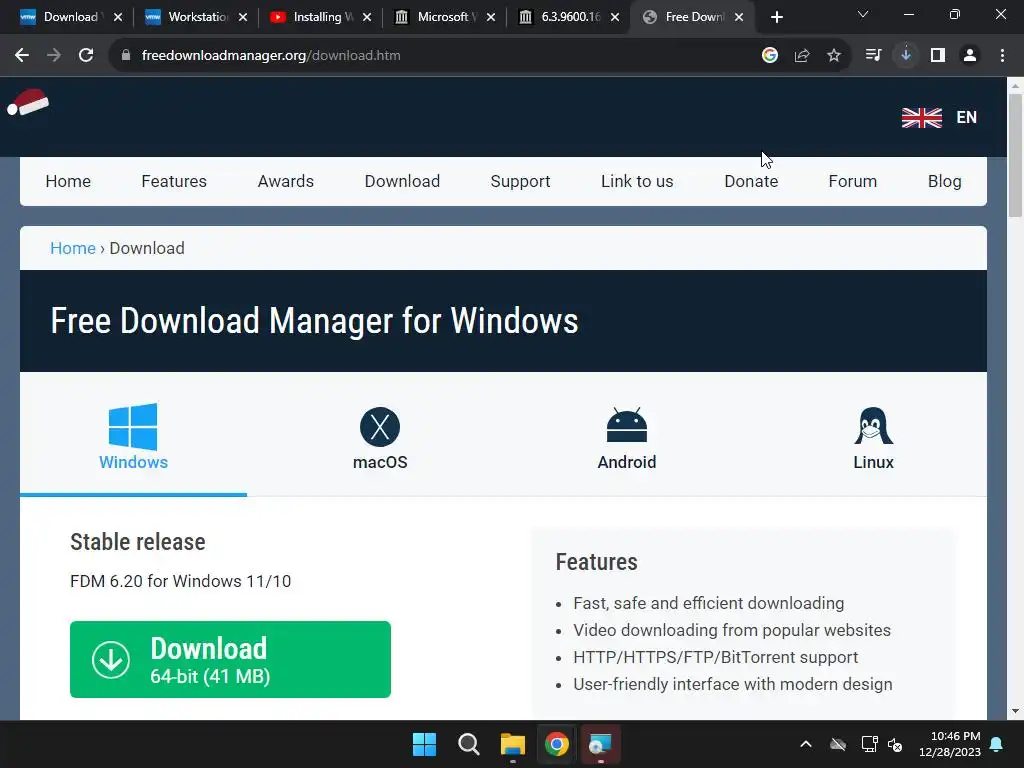Open the Donate navigation item
This screenshot has height=768, width=1024.
[x=751, y=182]
